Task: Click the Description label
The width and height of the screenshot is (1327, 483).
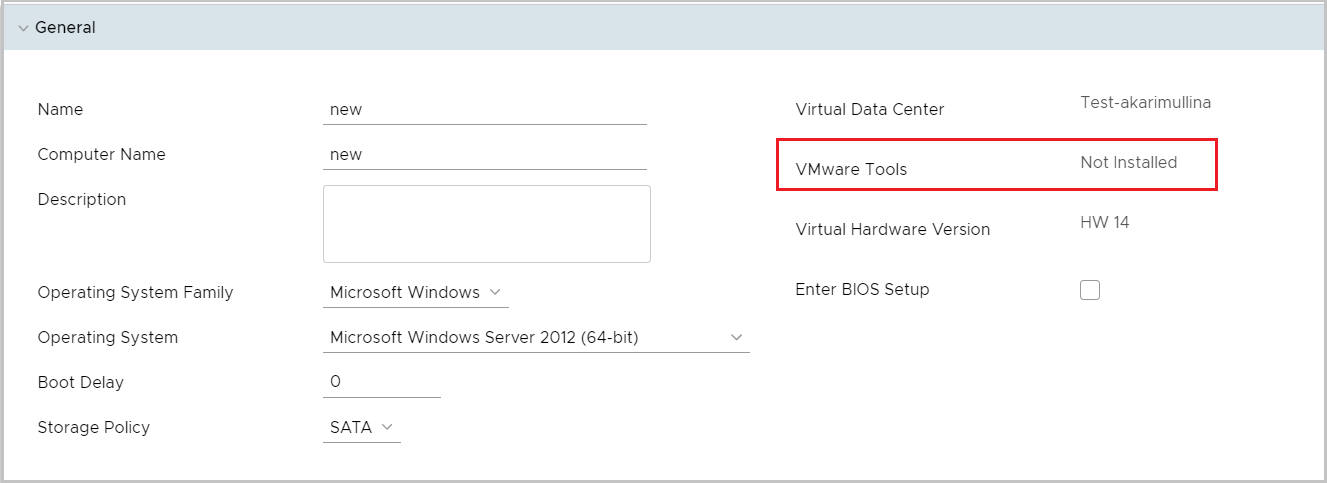Action: coord(82,200)
